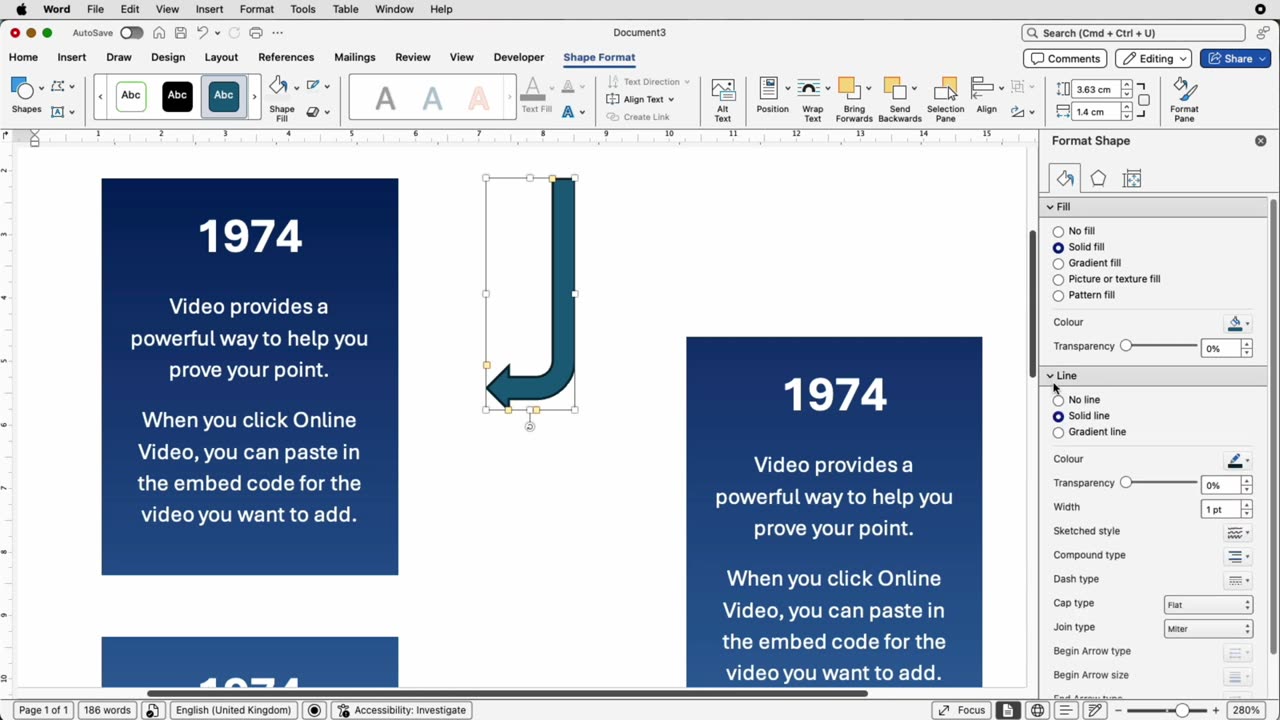Switch to the Layout ribbon tab

221,57
